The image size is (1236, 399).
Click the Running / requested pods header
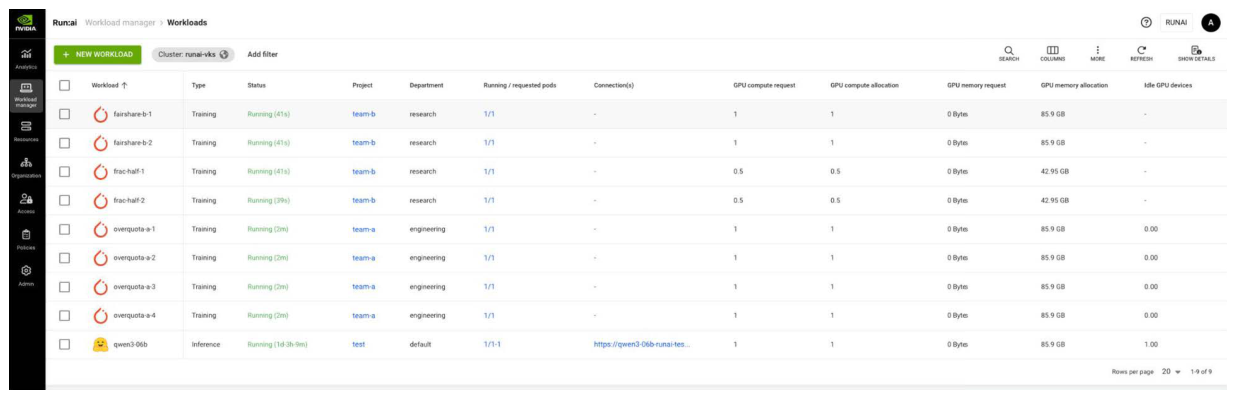point(520,85)
